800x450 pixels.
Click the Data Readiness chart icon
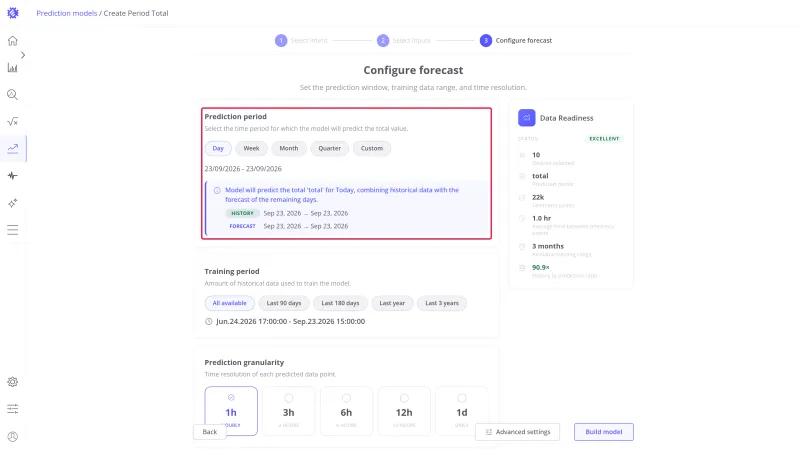(527, 118)
